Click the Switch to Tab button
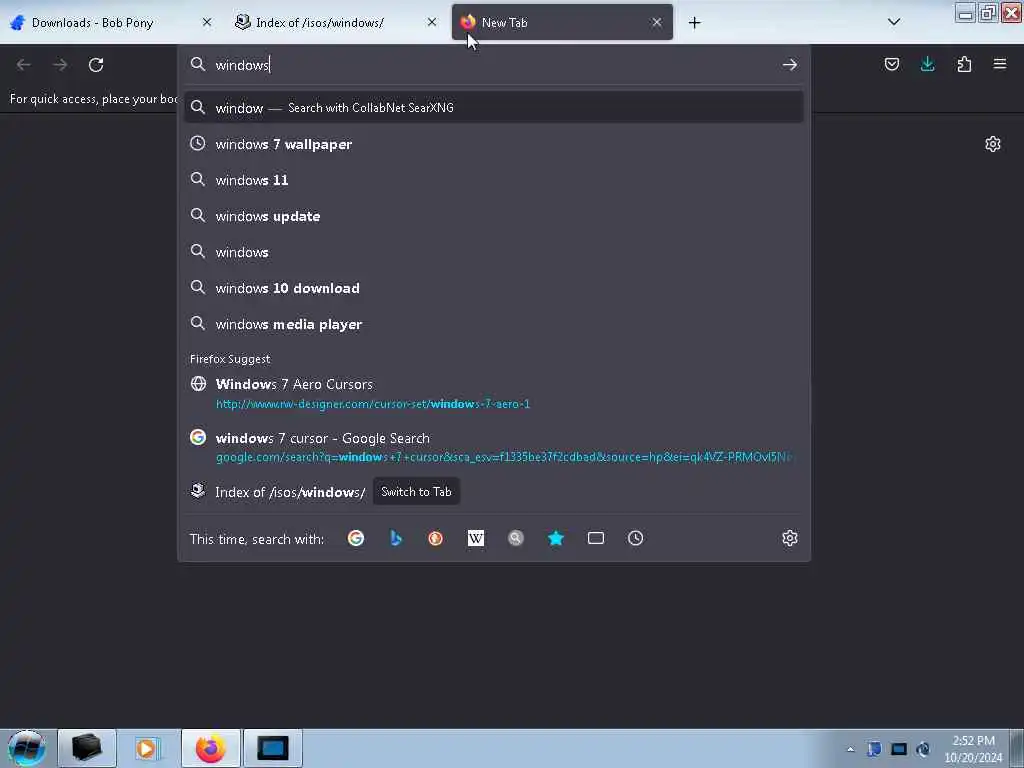1024x768 pixels. pos(416,492)
